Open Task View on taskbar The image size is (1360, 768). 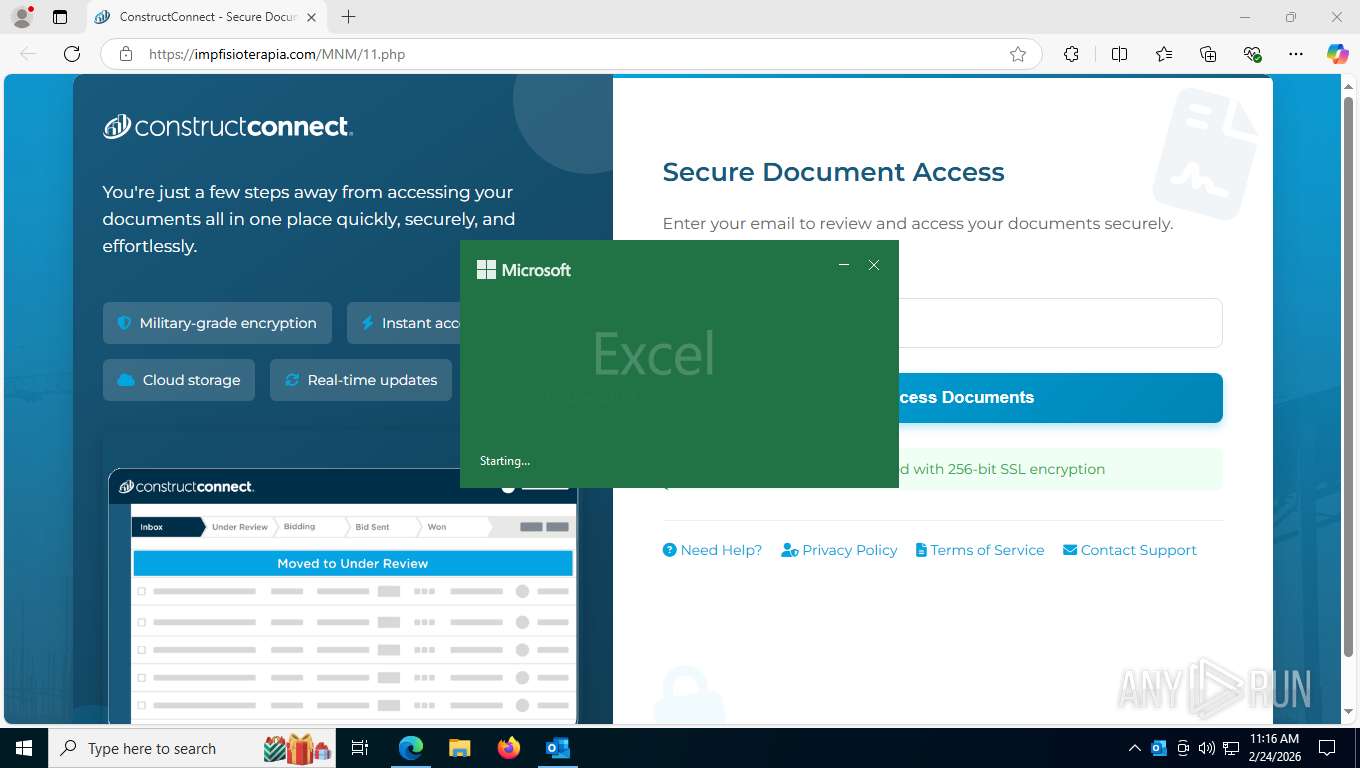pos(360,748)
